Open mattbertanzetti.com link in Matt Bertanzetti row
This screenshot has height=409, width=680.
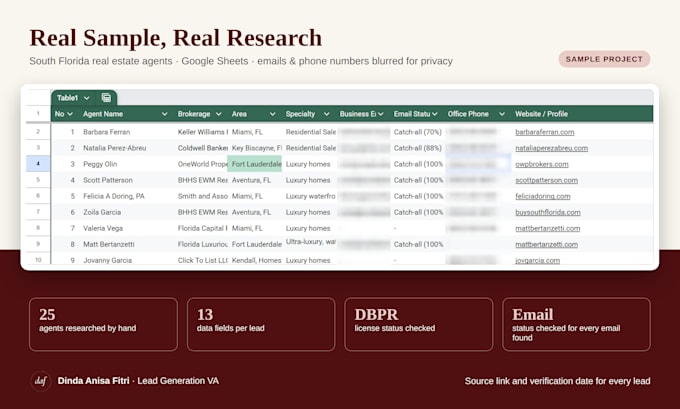pos(546,244)
